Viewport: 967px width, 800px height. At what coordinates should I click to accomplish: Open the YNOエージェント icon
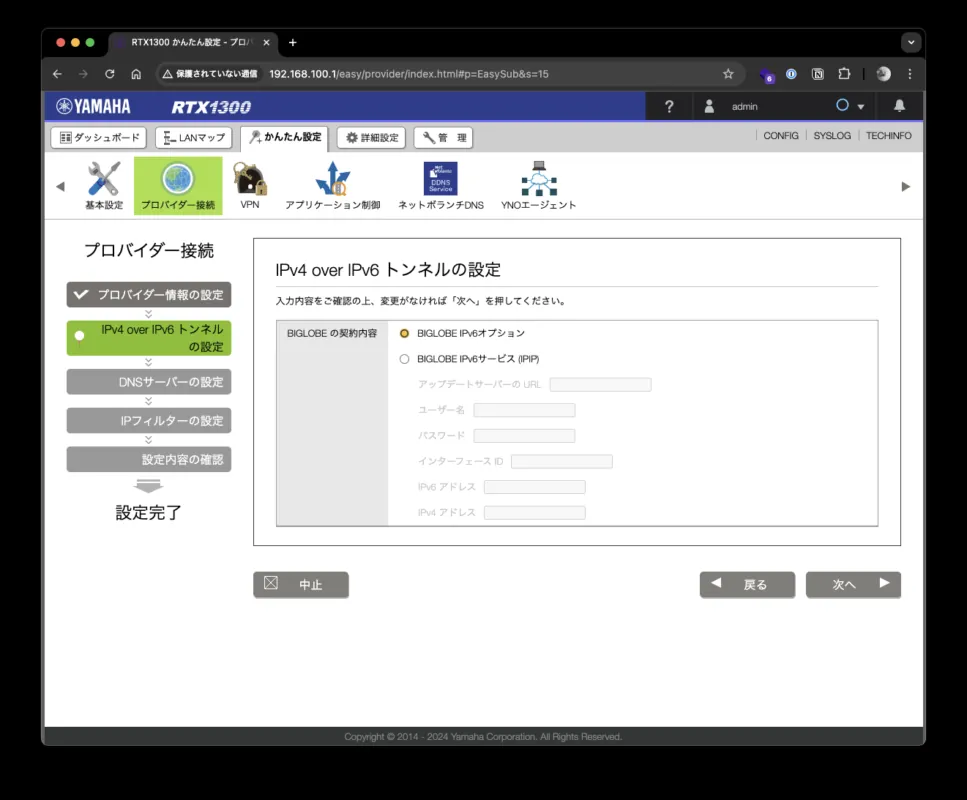pyautogui.click(x=538, y=180)
